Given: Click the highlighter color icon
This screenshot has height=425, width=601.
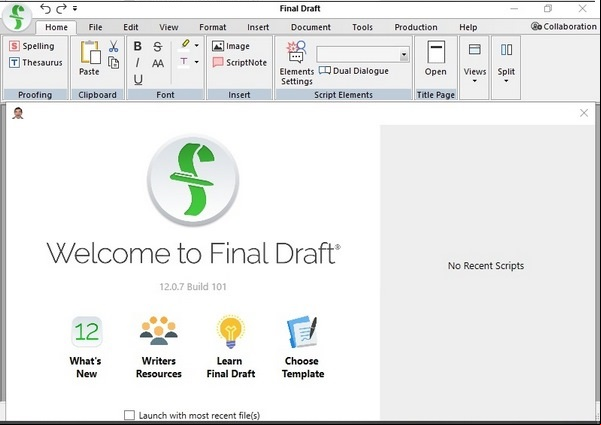Looking at the screenshot, I should click(184, 44).
